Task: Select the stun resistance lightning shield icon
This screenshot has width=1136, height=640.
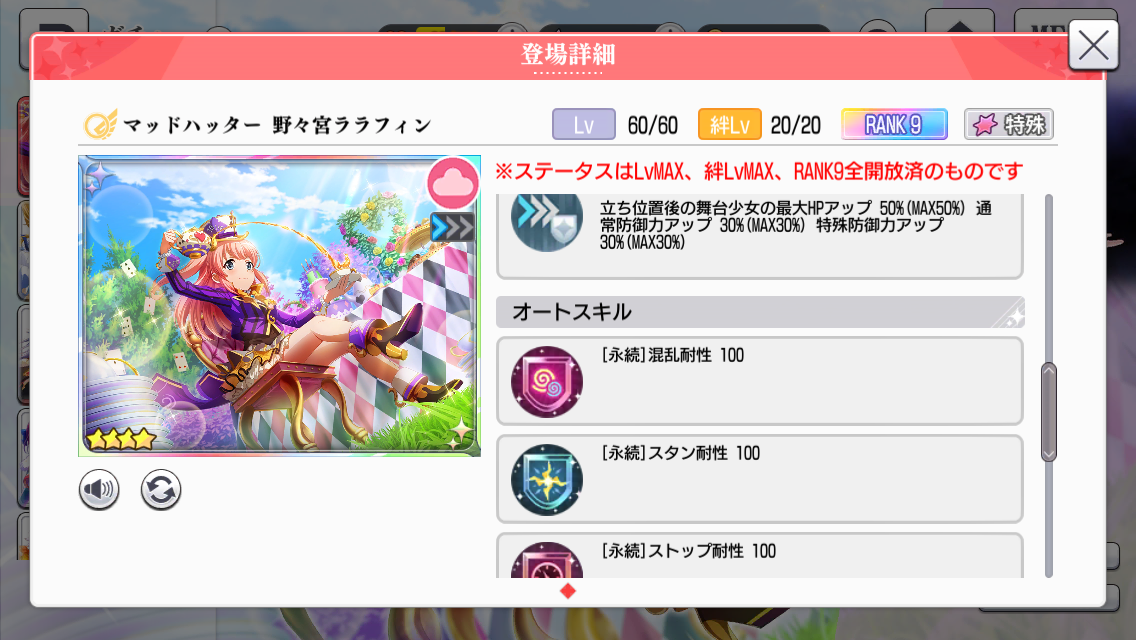Action: [546, 479]
